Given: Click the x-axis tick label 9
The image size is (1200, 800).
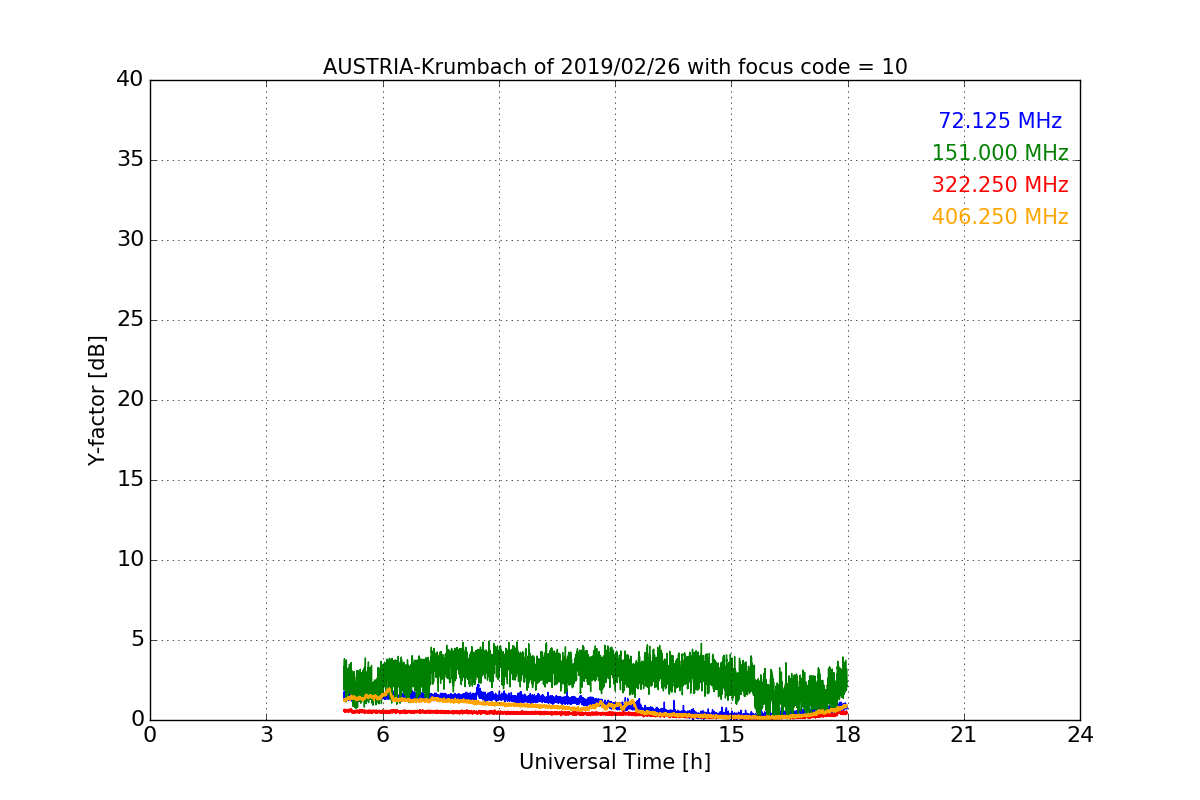Looking at the screenshot, I should click(499, 735).
